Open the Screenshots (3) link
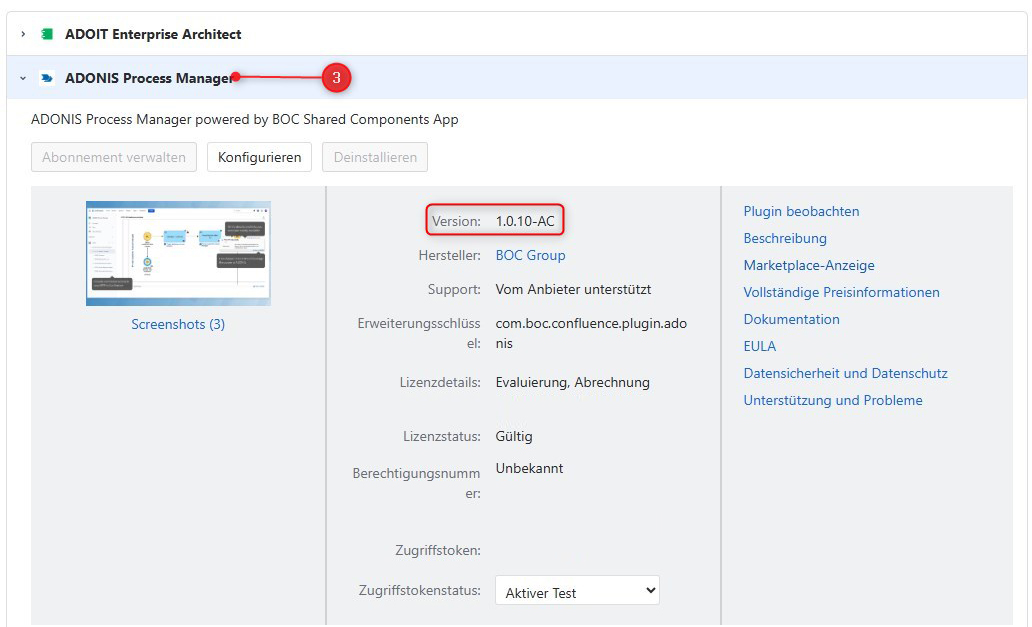Image resolution: width=1032 pixels, height=627 pixels. [x=178, y=324]
